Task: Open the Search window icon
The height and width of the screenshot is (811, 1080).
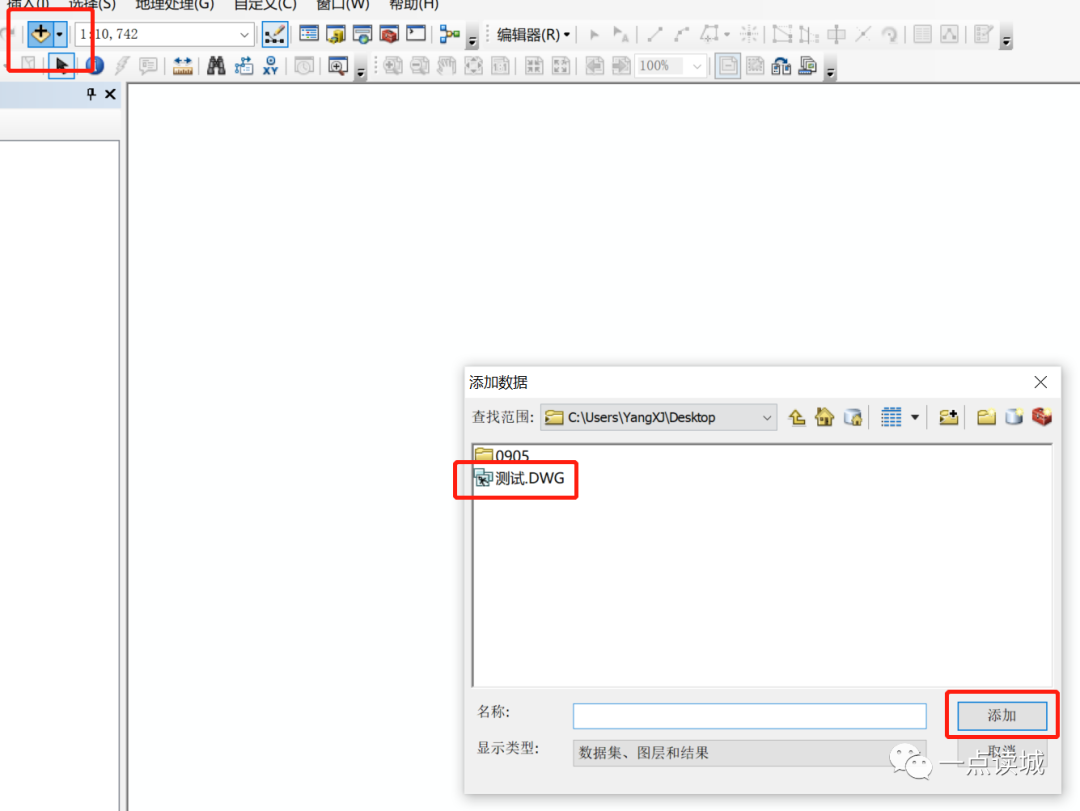Action: [362, 34]
